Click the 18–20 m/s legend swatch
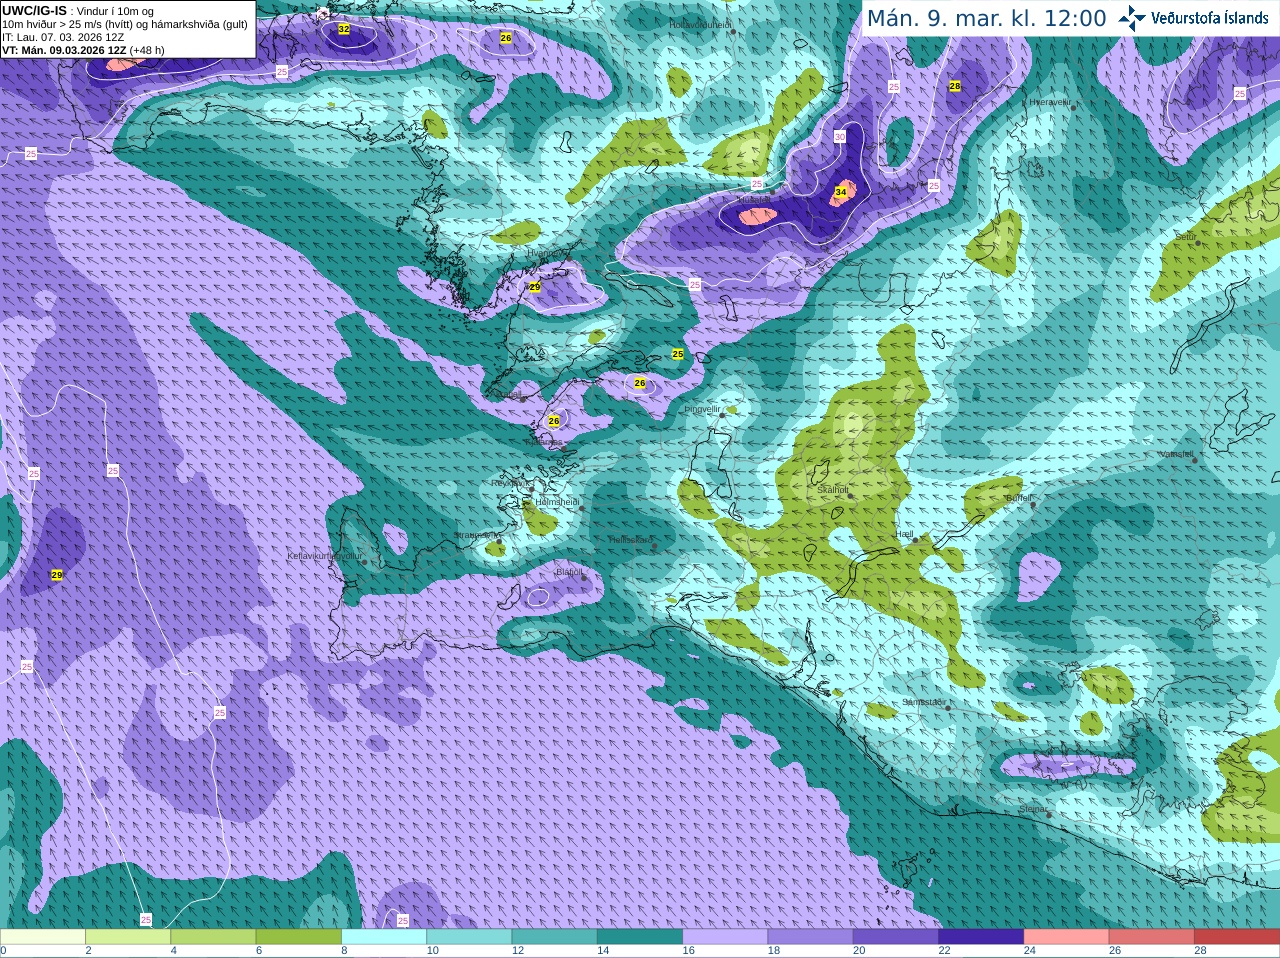1280x958 pixels. 811,937
